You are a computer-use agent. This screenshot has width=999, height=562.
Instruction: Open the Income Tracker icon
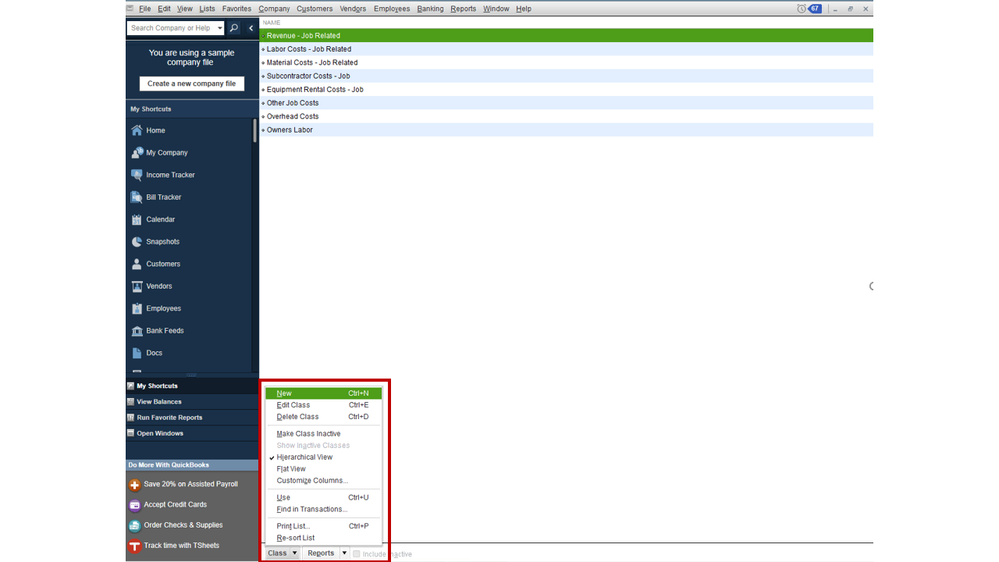pyautogui.click(x=137, y=175)
